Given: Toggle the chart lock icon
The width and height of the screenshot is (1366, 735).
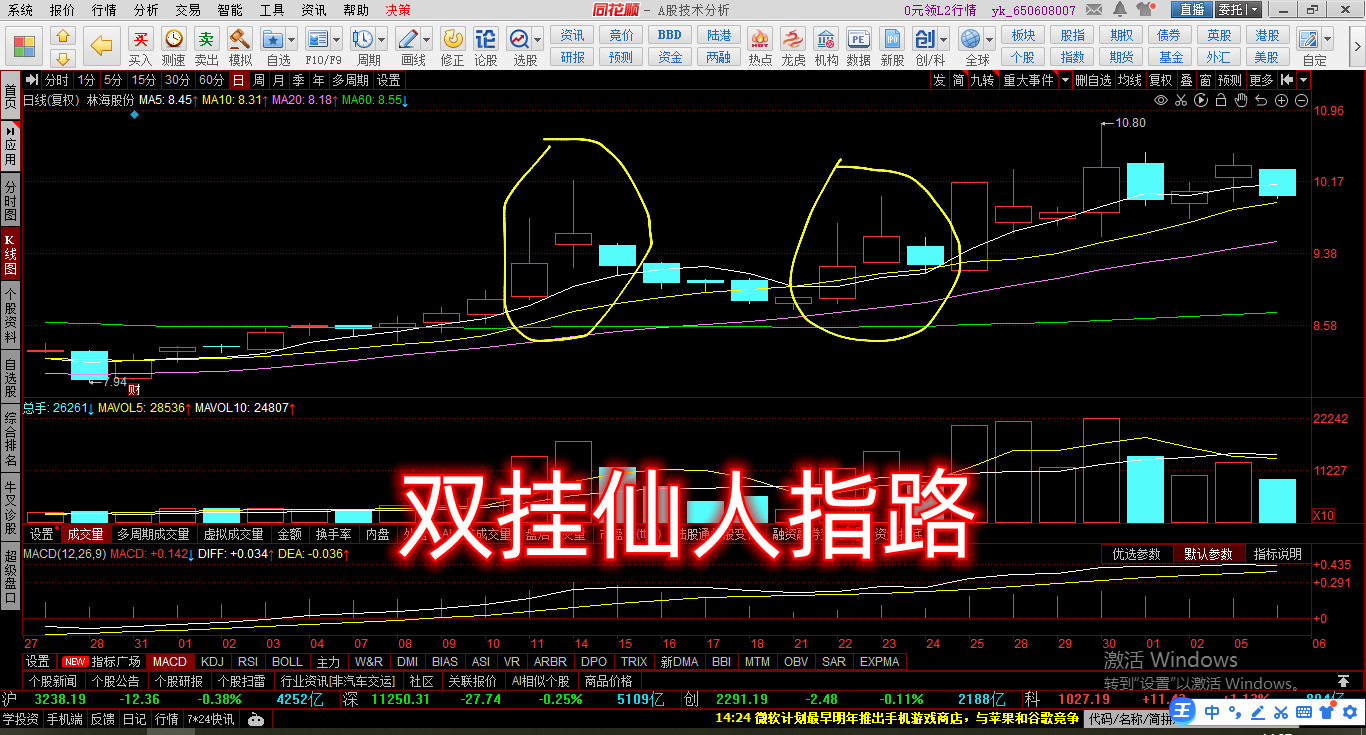Looking at the screenshot, I should pos(1221,100).
